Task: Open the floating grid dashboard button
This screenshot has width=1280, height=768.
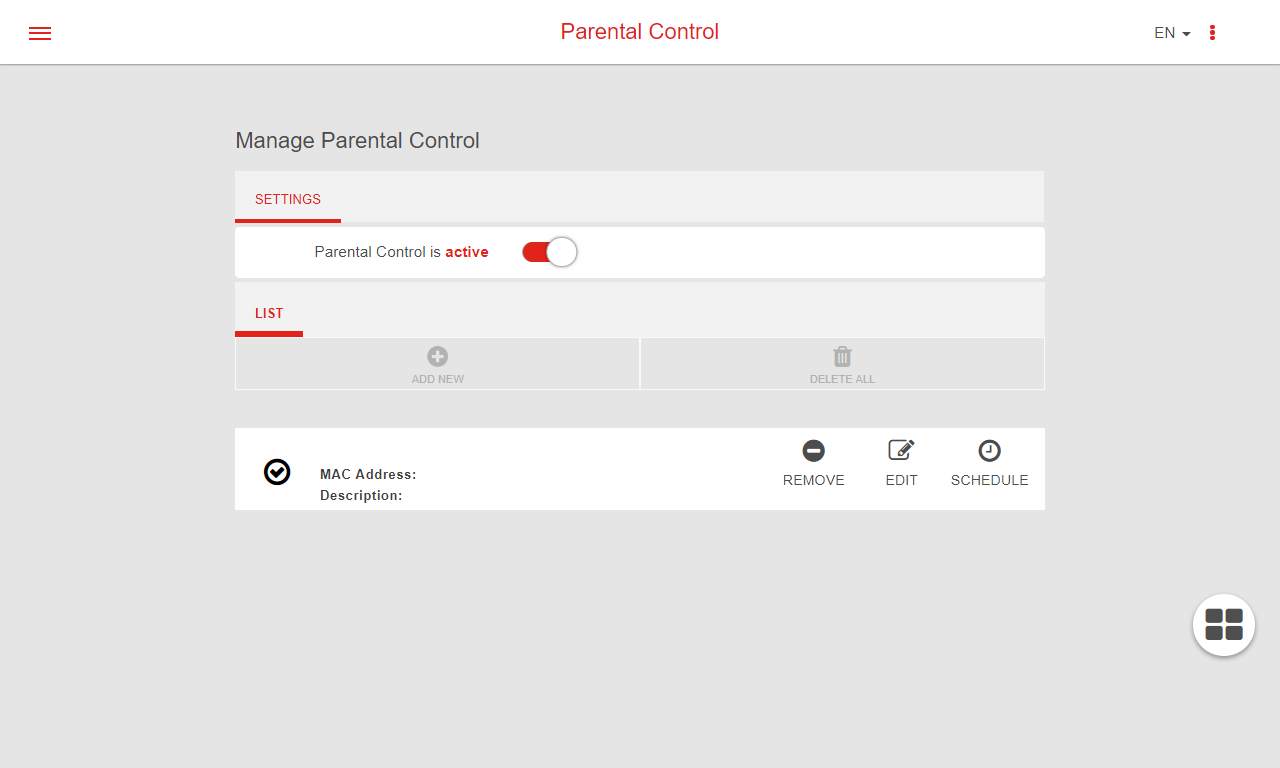Action: point(1223,624)
